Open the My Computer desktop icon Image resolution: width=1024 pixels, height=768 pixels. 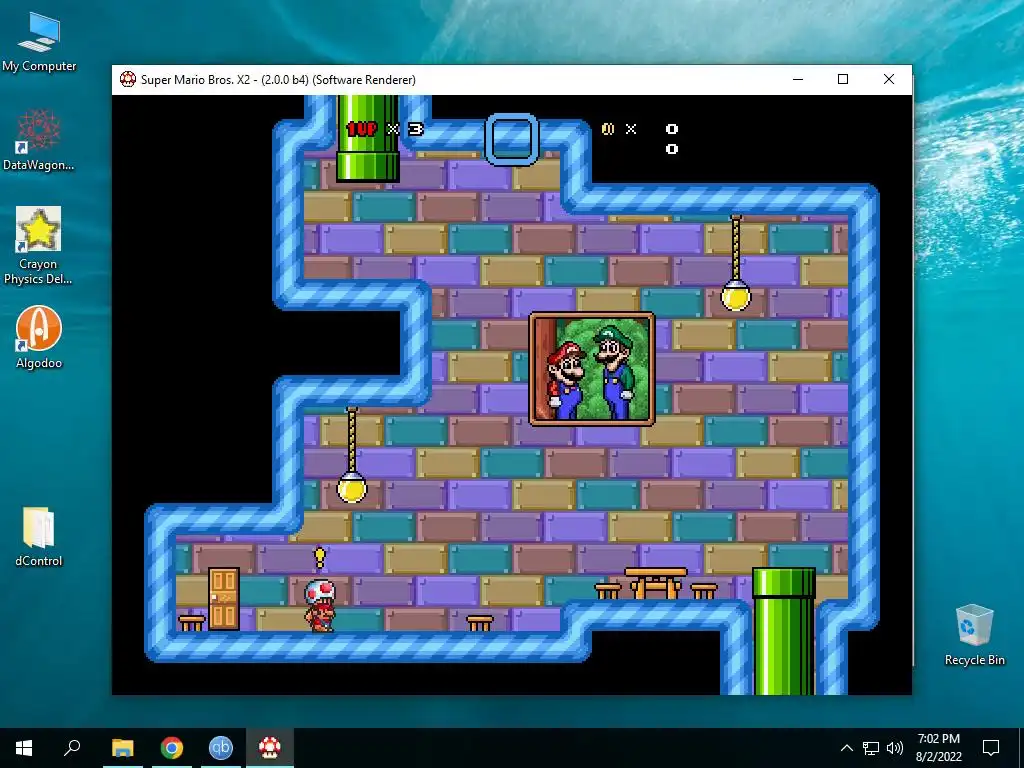pos(39,41)
